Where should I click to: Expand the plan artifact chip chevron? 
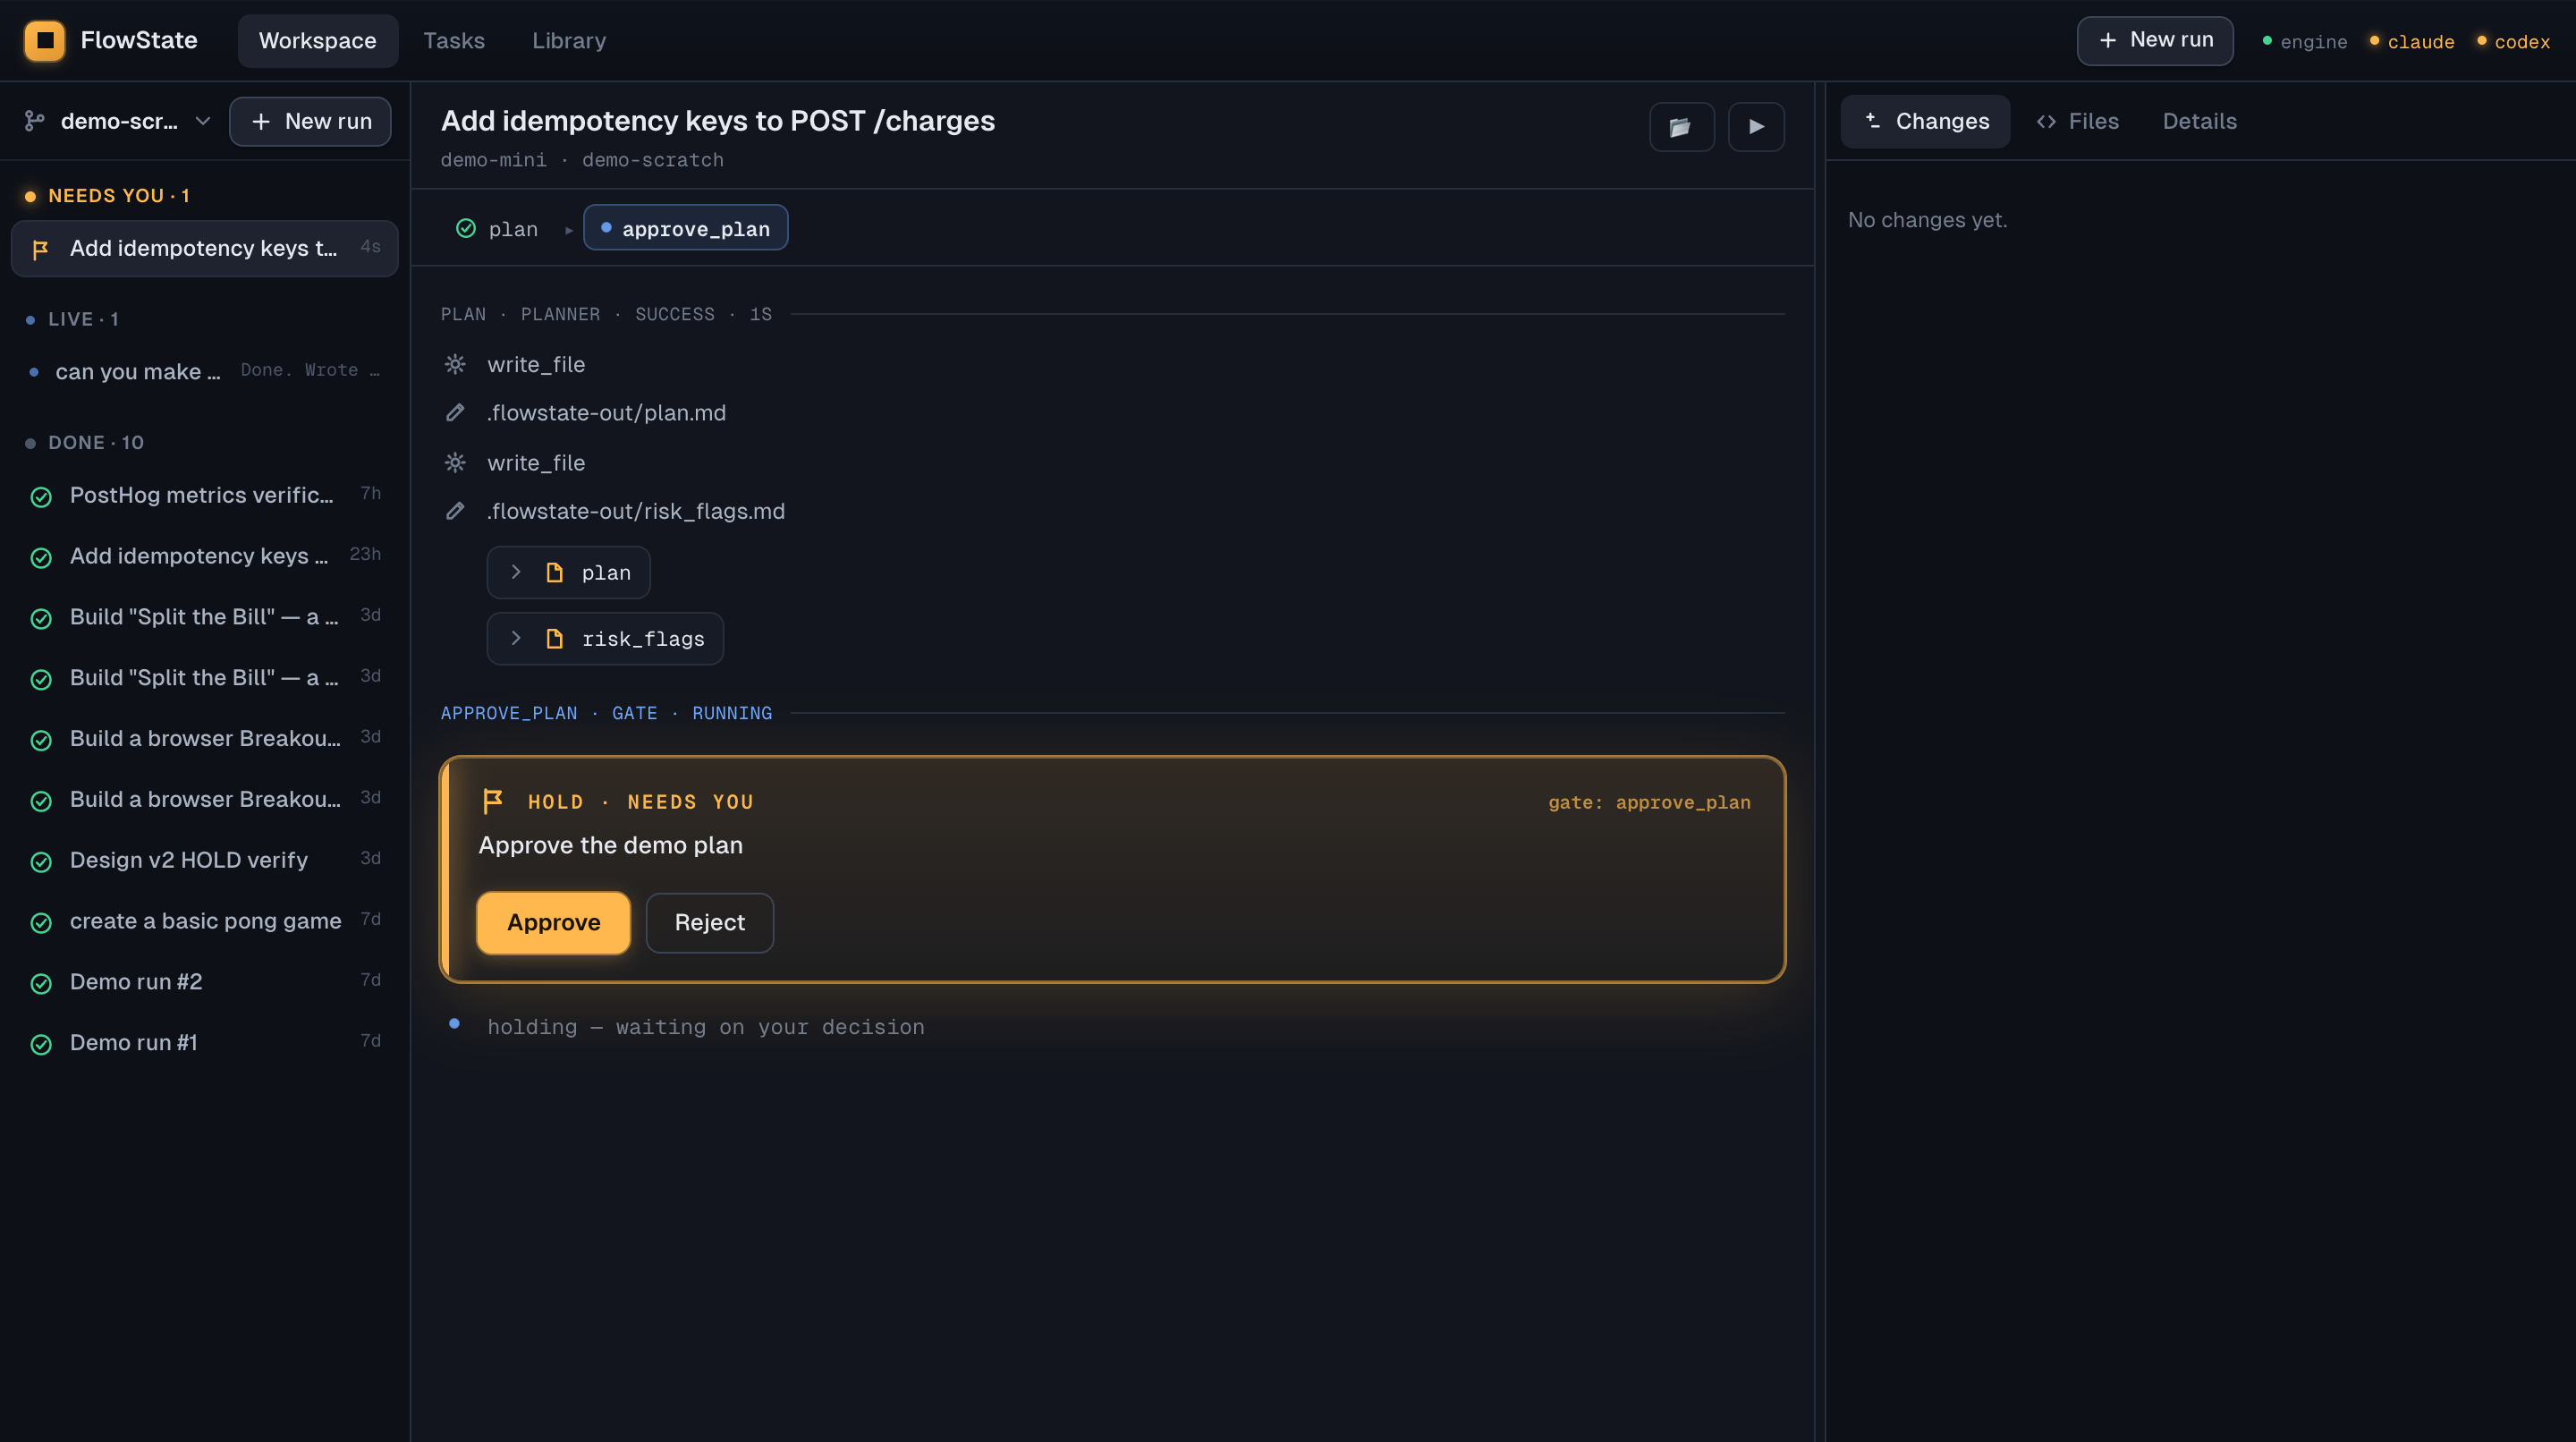coord(516,572)
